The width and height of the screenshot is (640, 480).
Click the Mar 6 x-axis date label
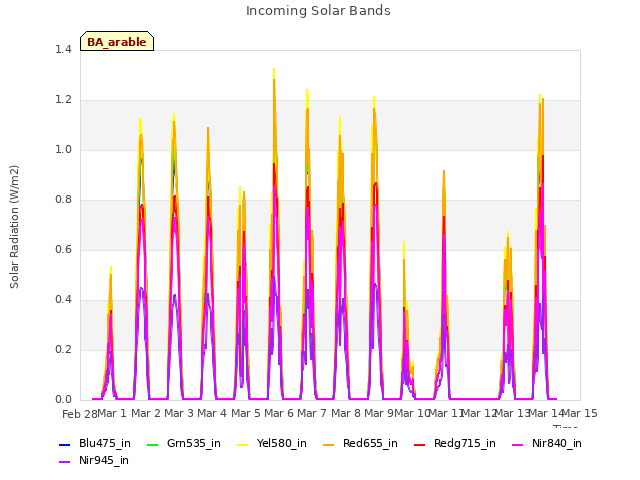279,414
